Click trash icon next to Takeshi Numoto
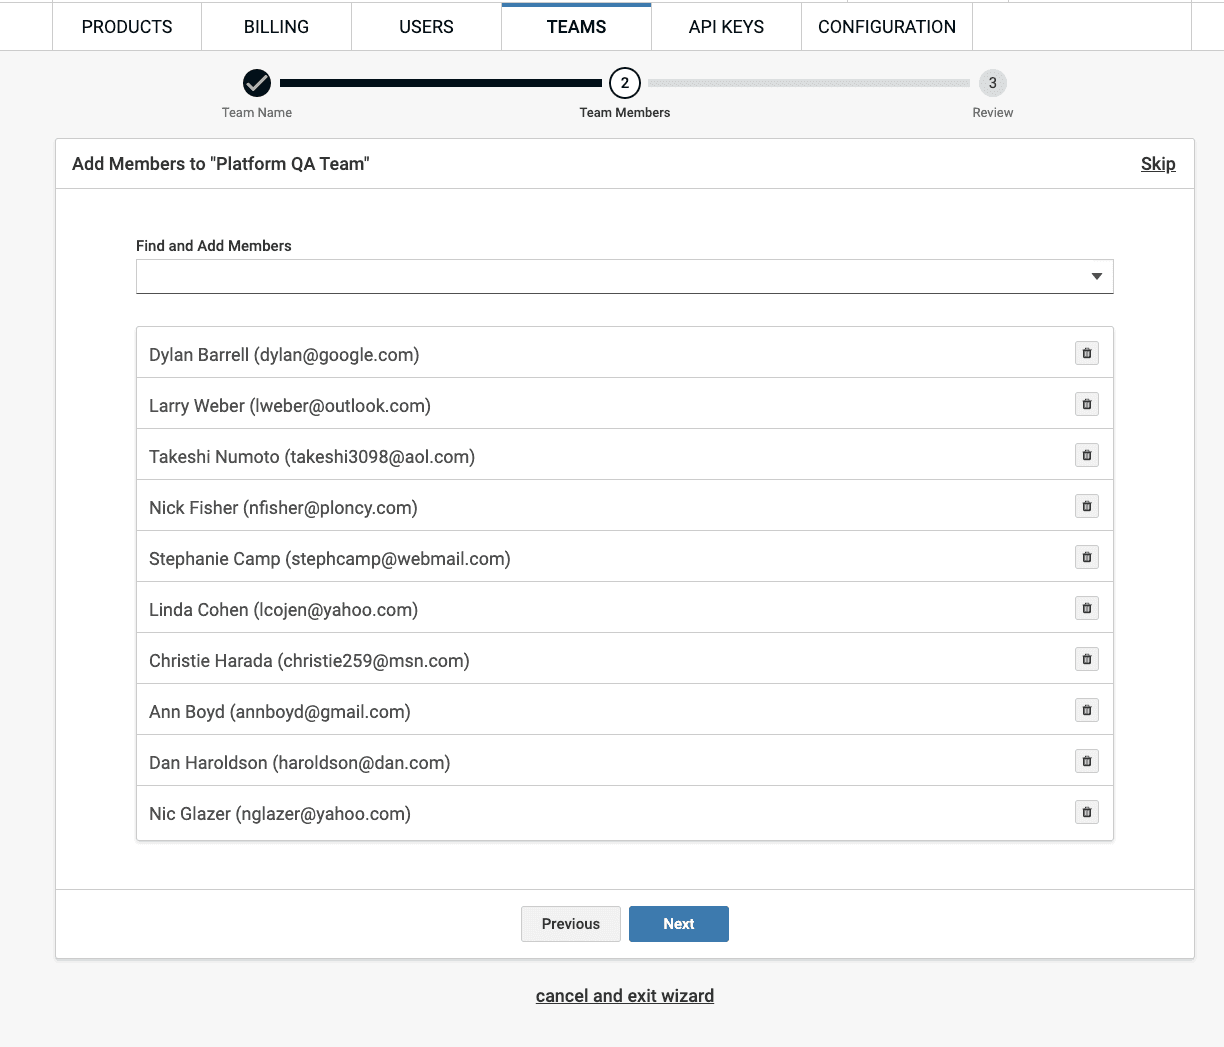Viewport: 1224px width, 1047px height. [1086, 455]
